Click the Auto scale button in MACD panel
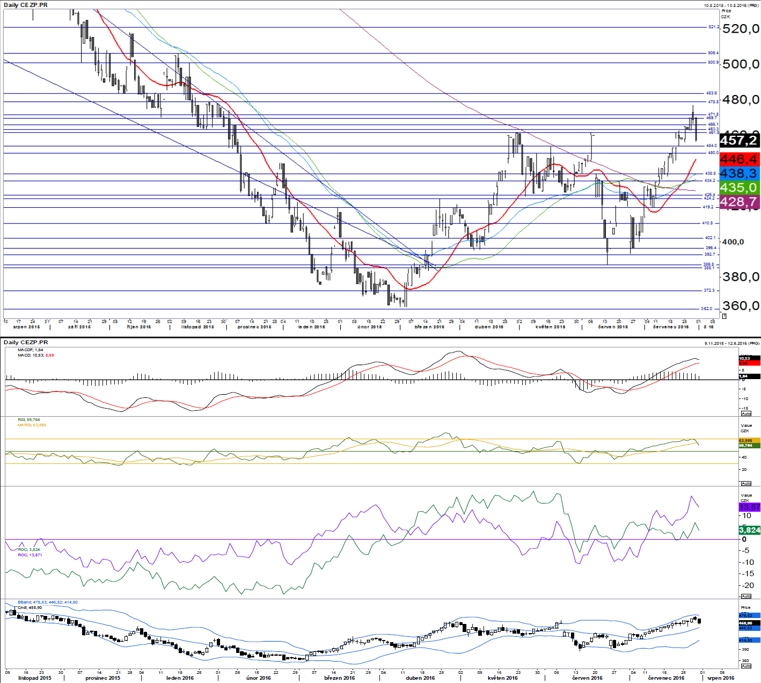Viewport: 761px width, 683px height. [745, 413]
